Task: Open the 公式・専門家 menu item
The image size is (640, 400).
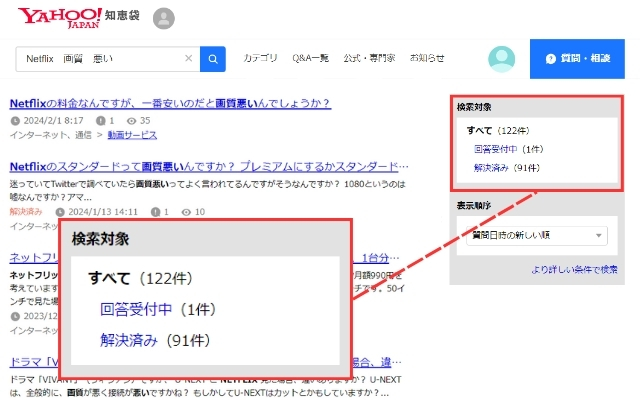Action: point(369,58)
